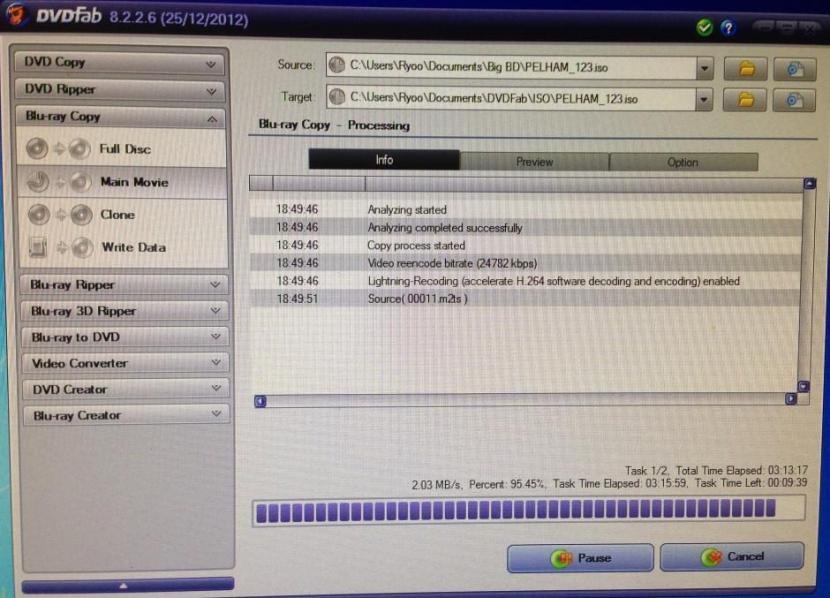
Task: Switch to the Option tab
Action: (683, 162)
